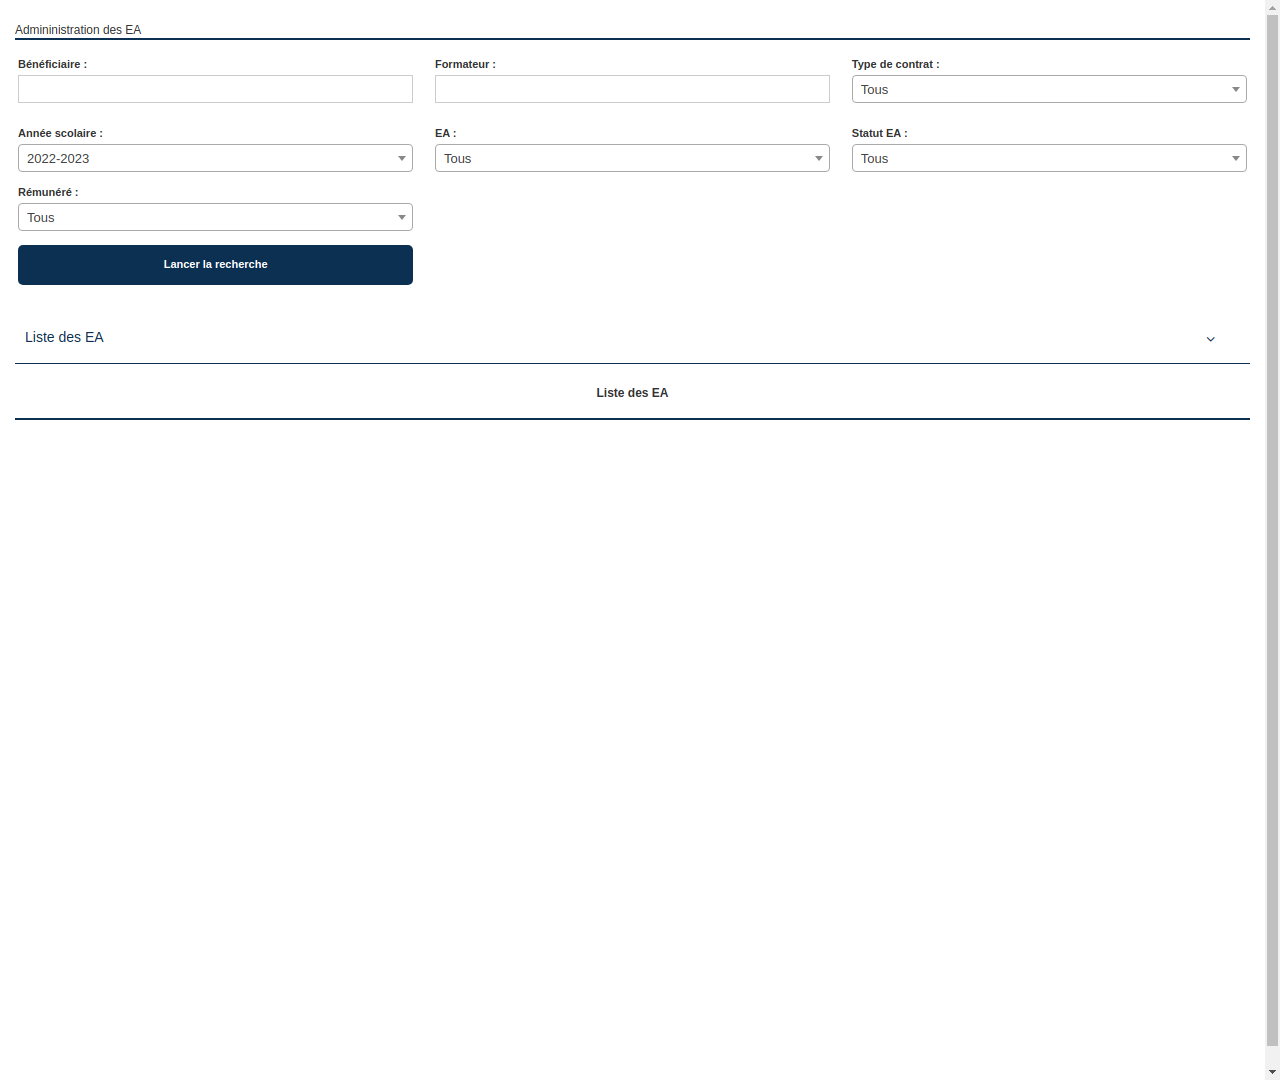Click the arrow icon in Statut EA field
Viewport: 1280px width, 1080px height.
coord(1235,158)
